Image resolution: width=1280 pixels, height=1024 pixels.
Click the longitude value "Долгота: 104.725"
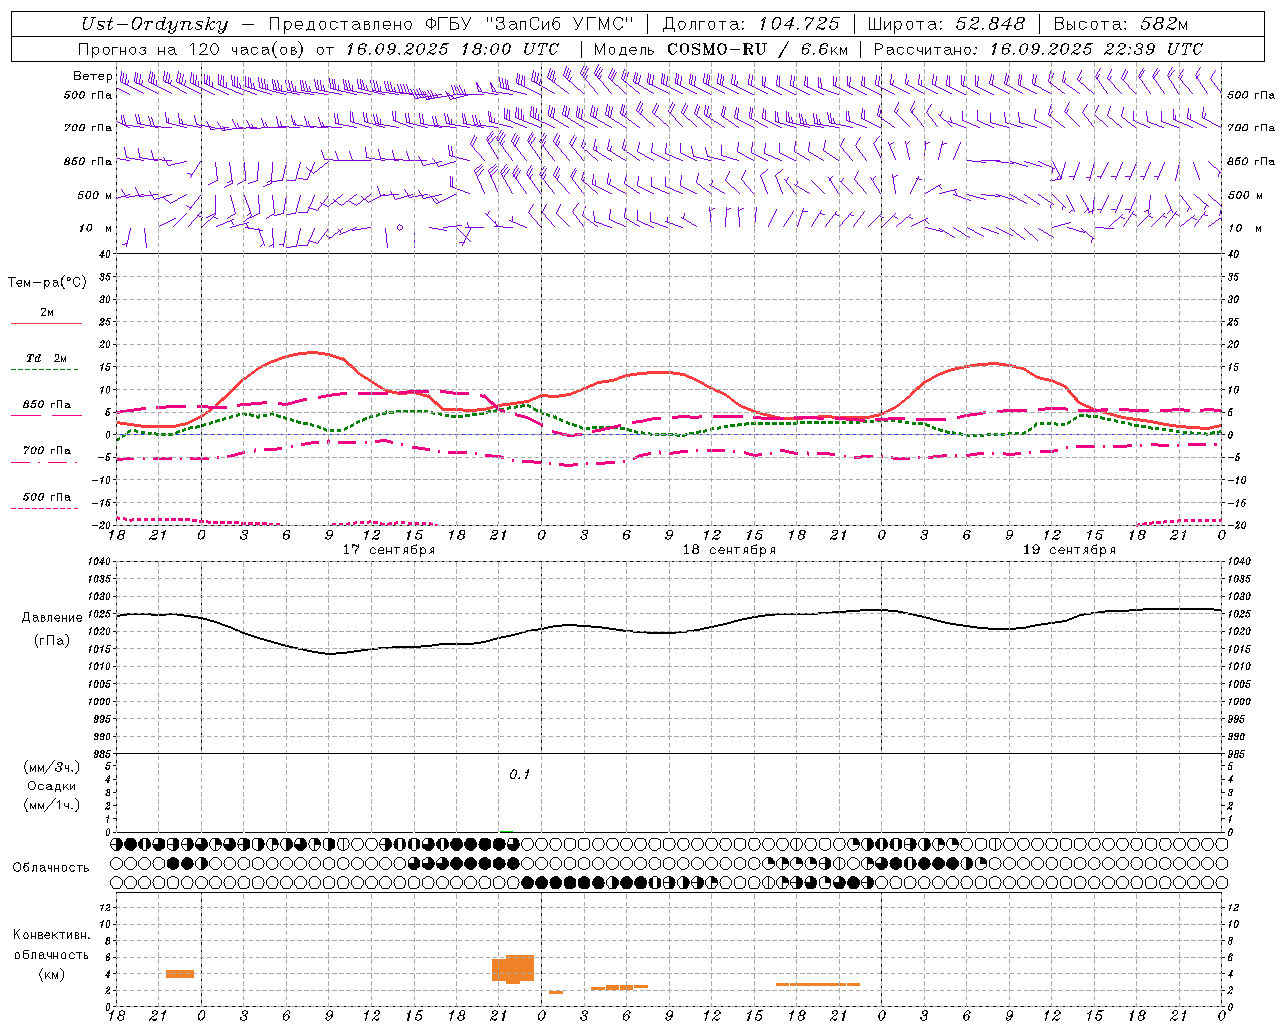(751, 24)
